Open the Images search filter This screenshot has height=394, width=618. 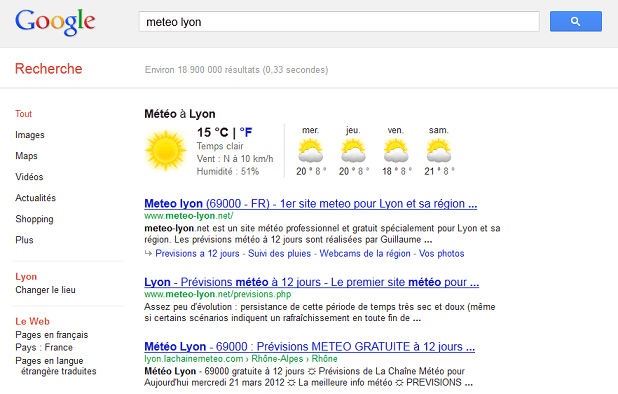click(x=30, y=135)
